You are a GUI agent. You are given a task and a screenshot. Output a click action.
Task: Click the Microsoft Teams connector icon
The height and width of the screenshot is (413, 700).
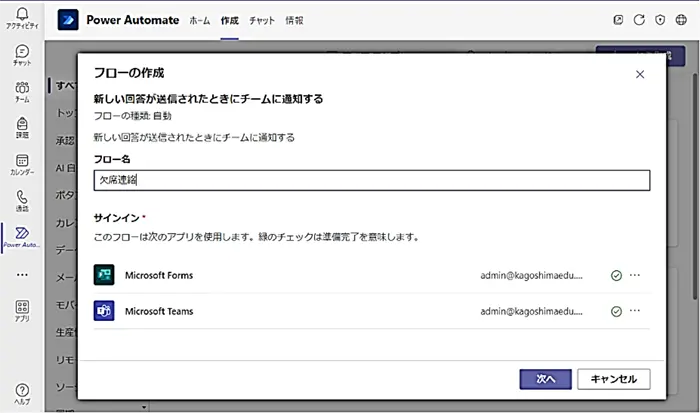(104, 311)
